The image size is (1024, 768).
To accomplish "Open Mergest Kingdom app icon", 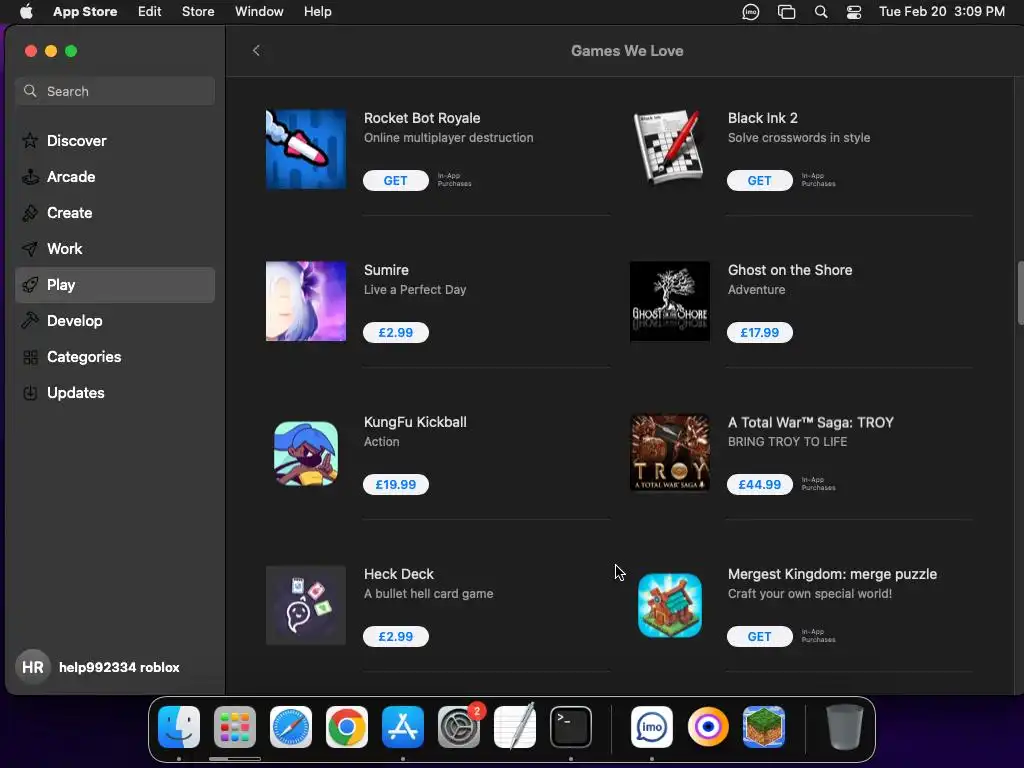I will [x=669, y=605].
